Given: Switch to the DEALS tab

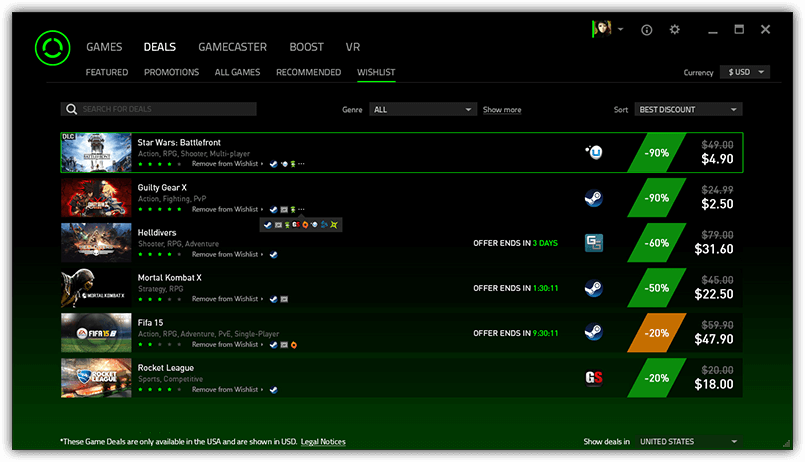Looking at the screenshot, I should [x=160, y=47].
